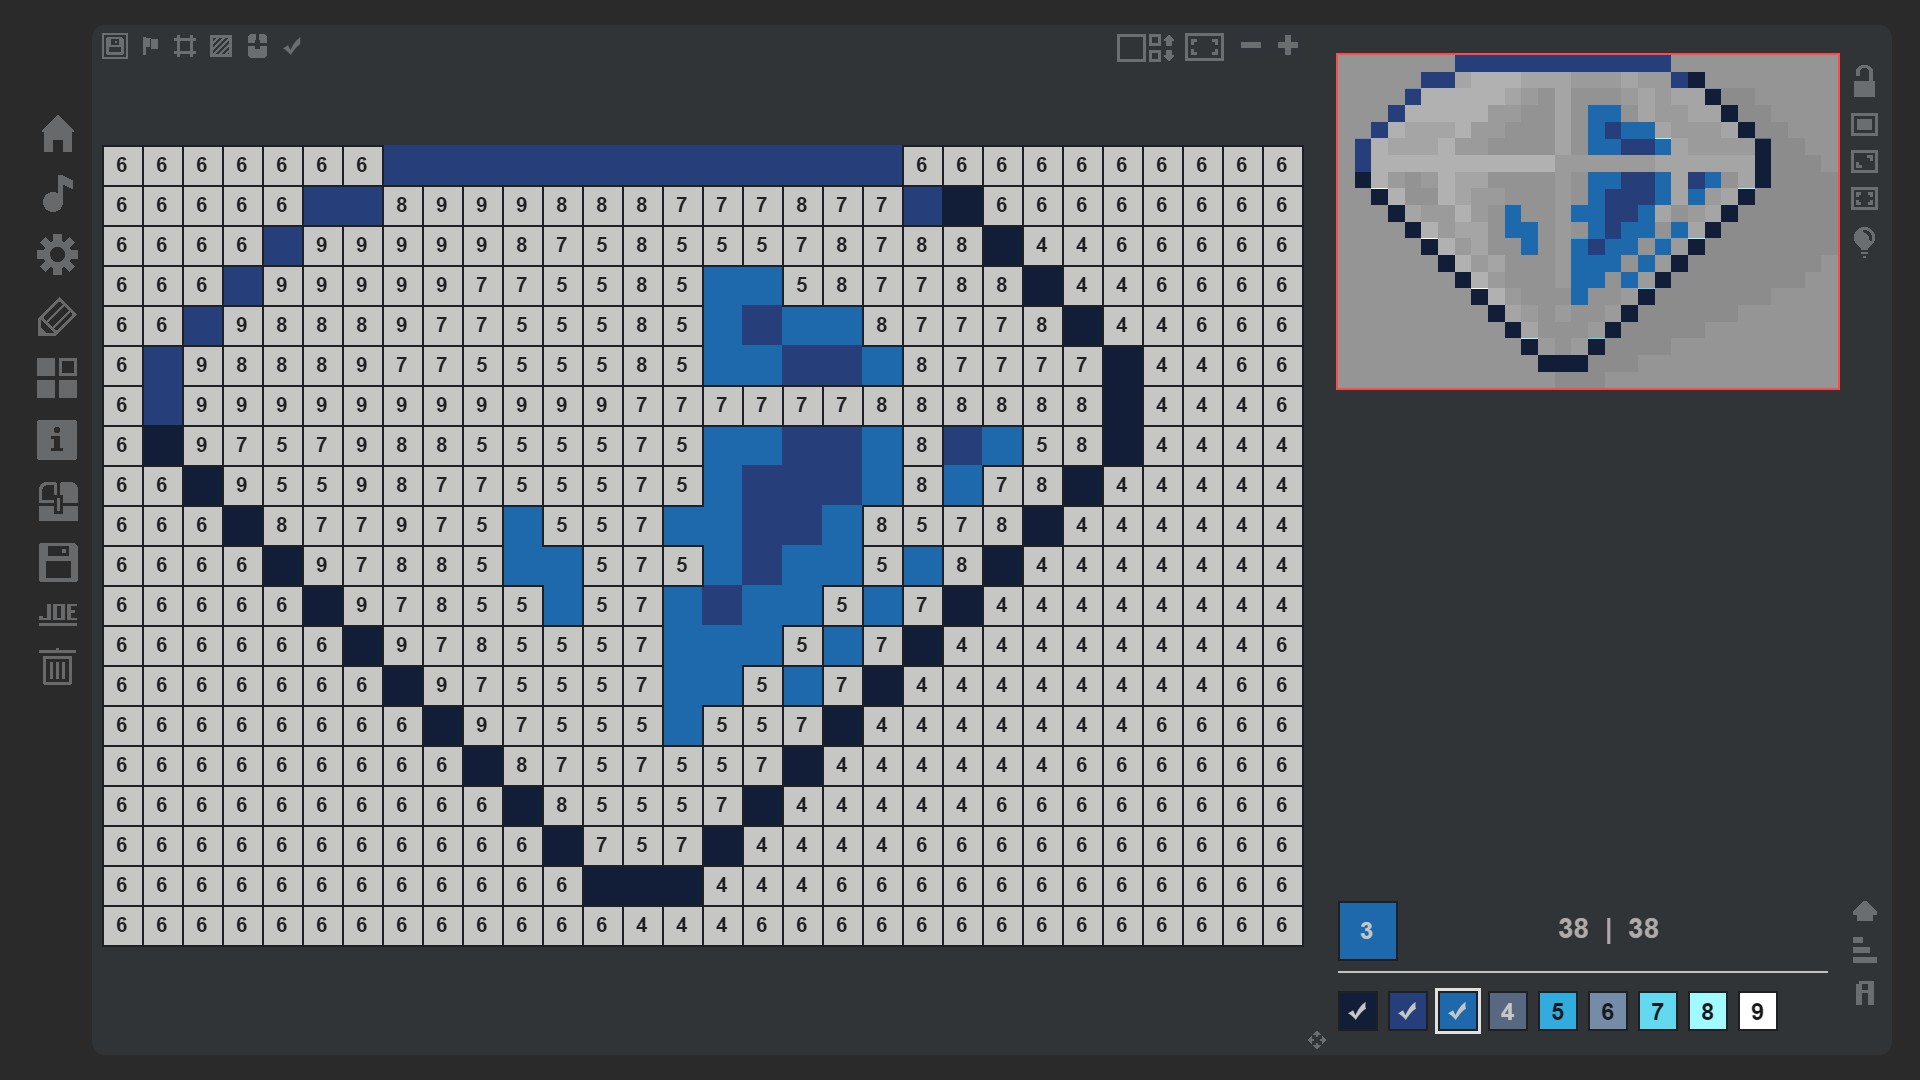The width and height of the screenshot is (1920, 1080).
Task: Click the flag icon in toolbar
Action: click(150, 46)
